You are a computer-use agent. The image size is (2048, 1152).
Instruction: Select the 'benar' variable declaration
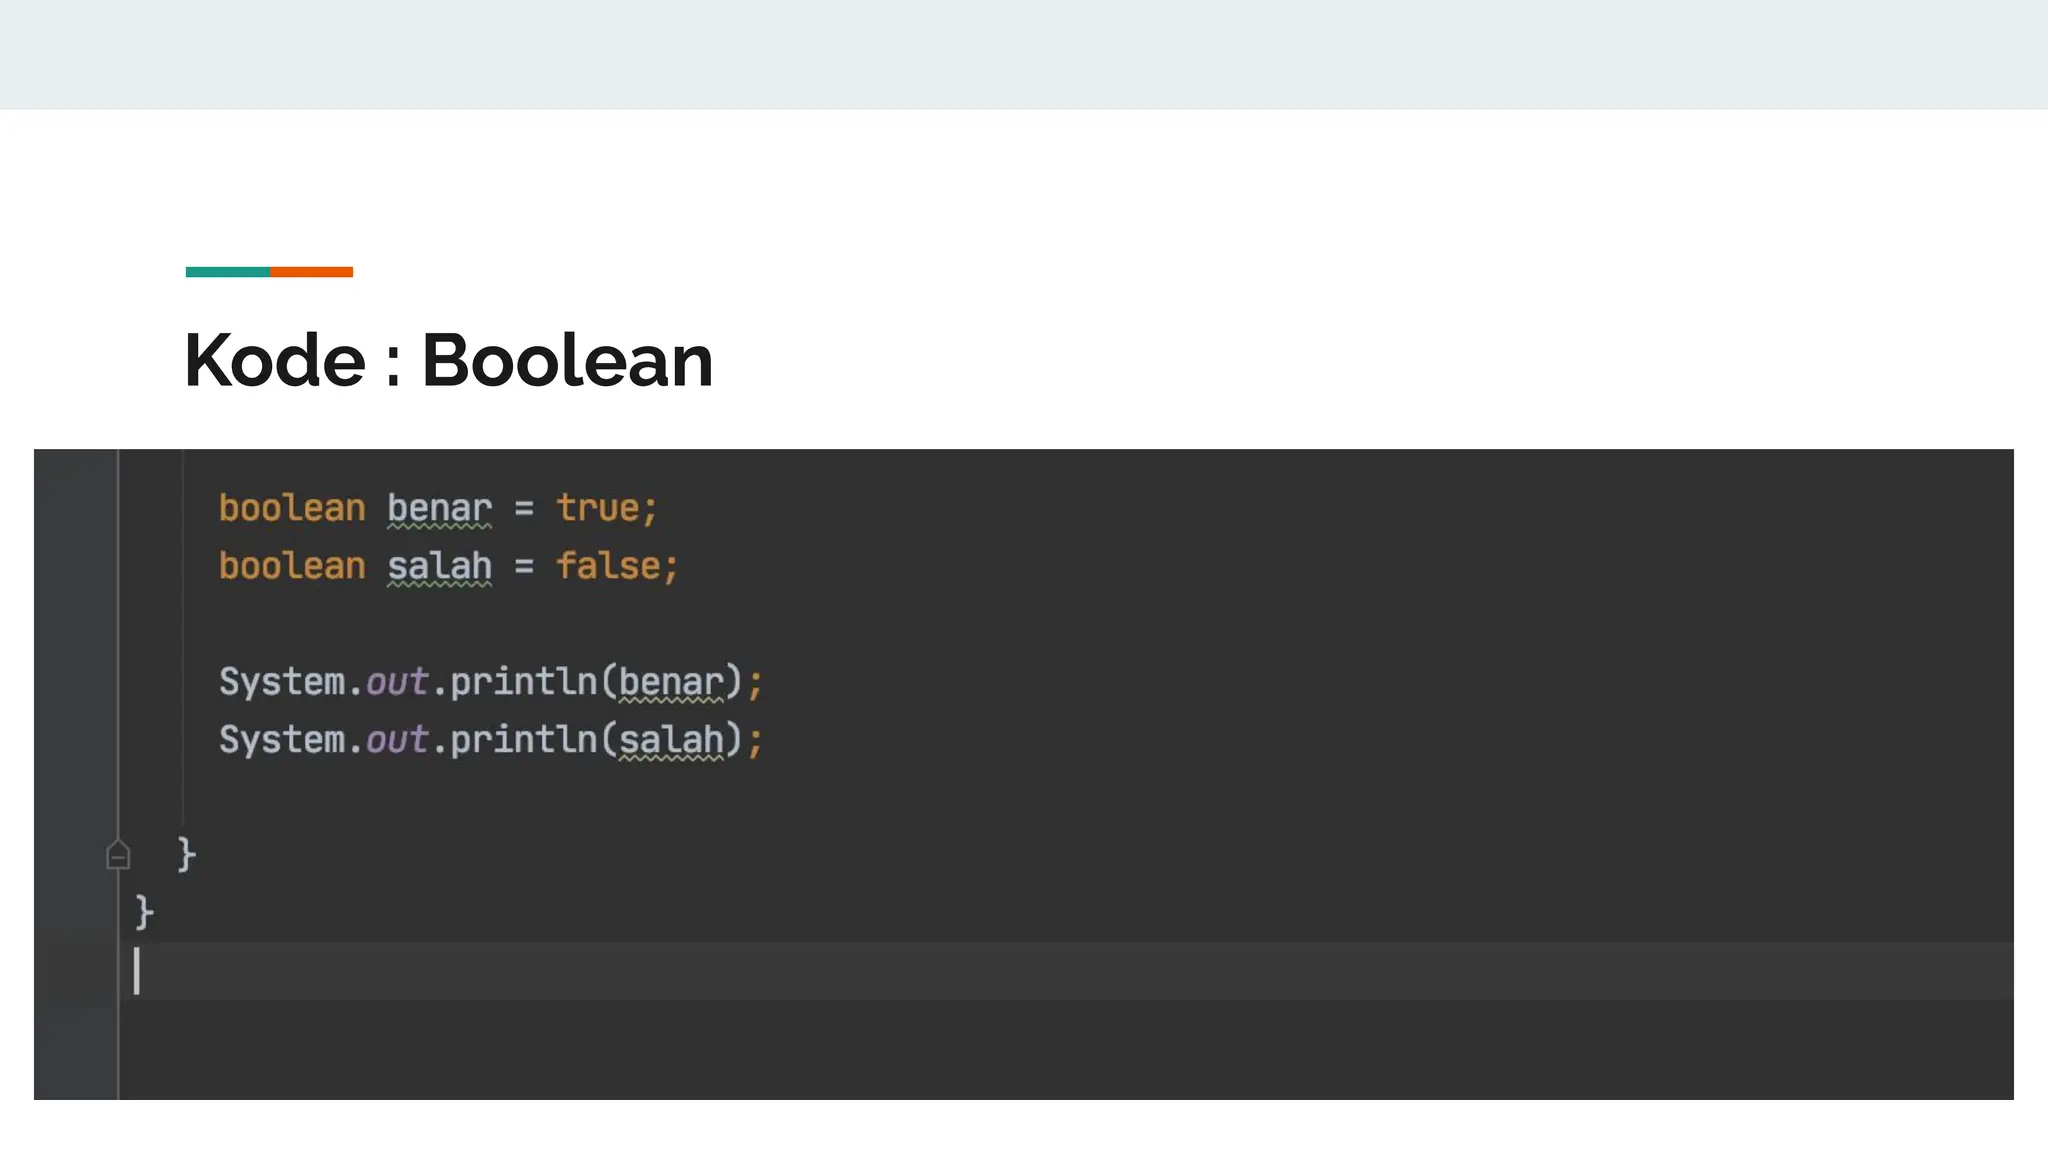[x=440, y=508]
